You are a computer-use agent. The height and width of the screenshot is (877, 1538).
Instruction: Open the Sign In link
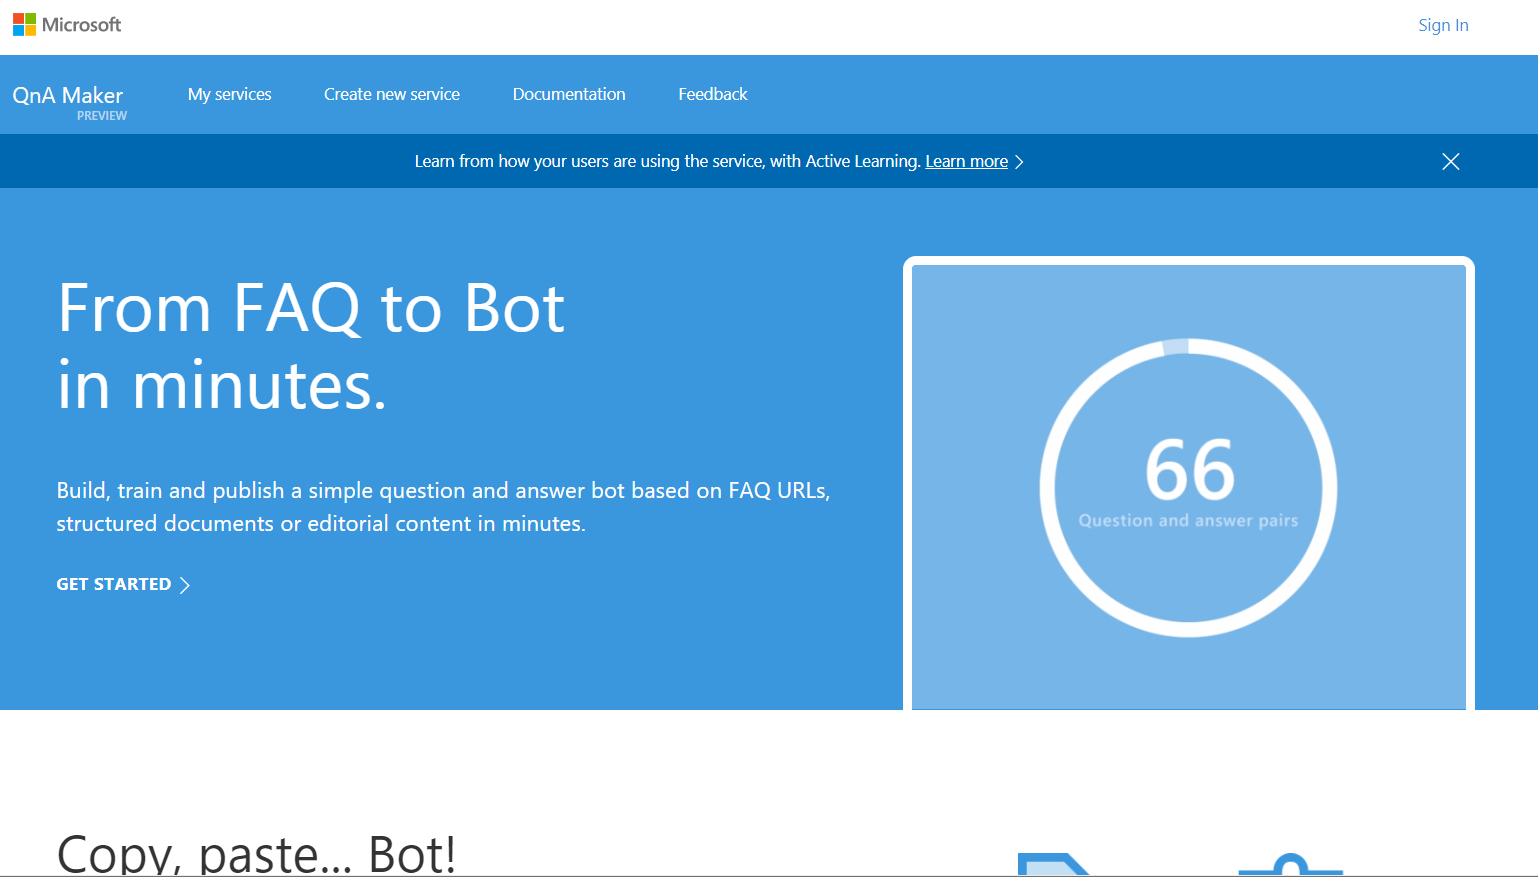pyautogui.click(x=1443, y=25)
